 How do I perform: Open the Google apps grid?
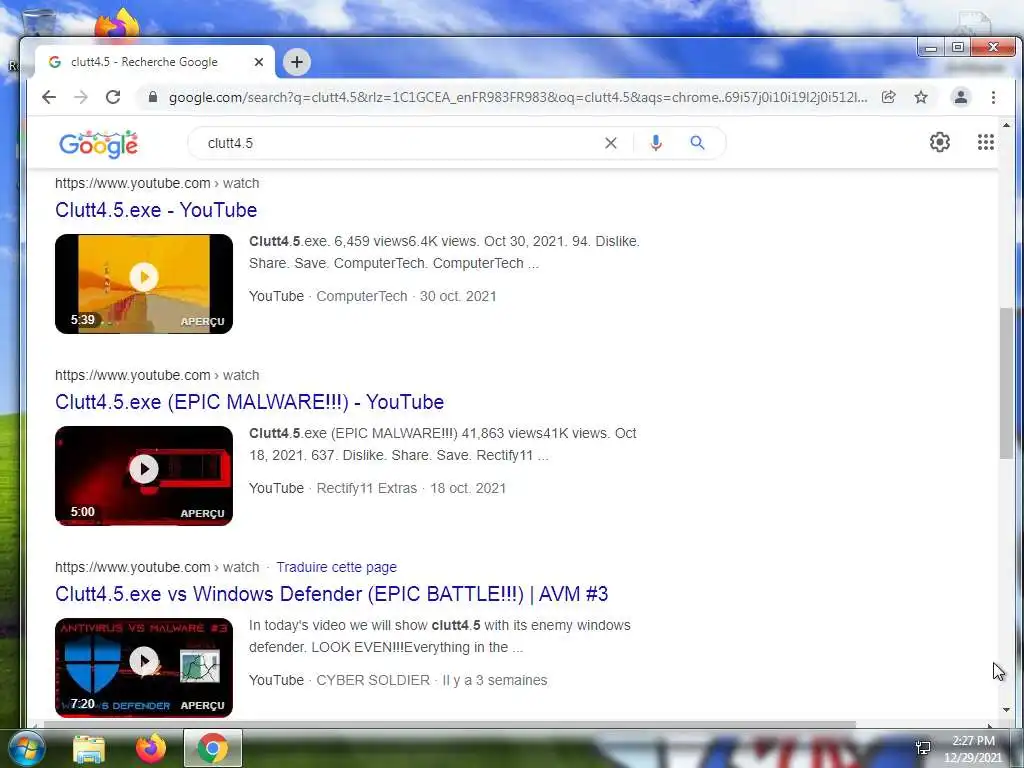coord(985,142)
